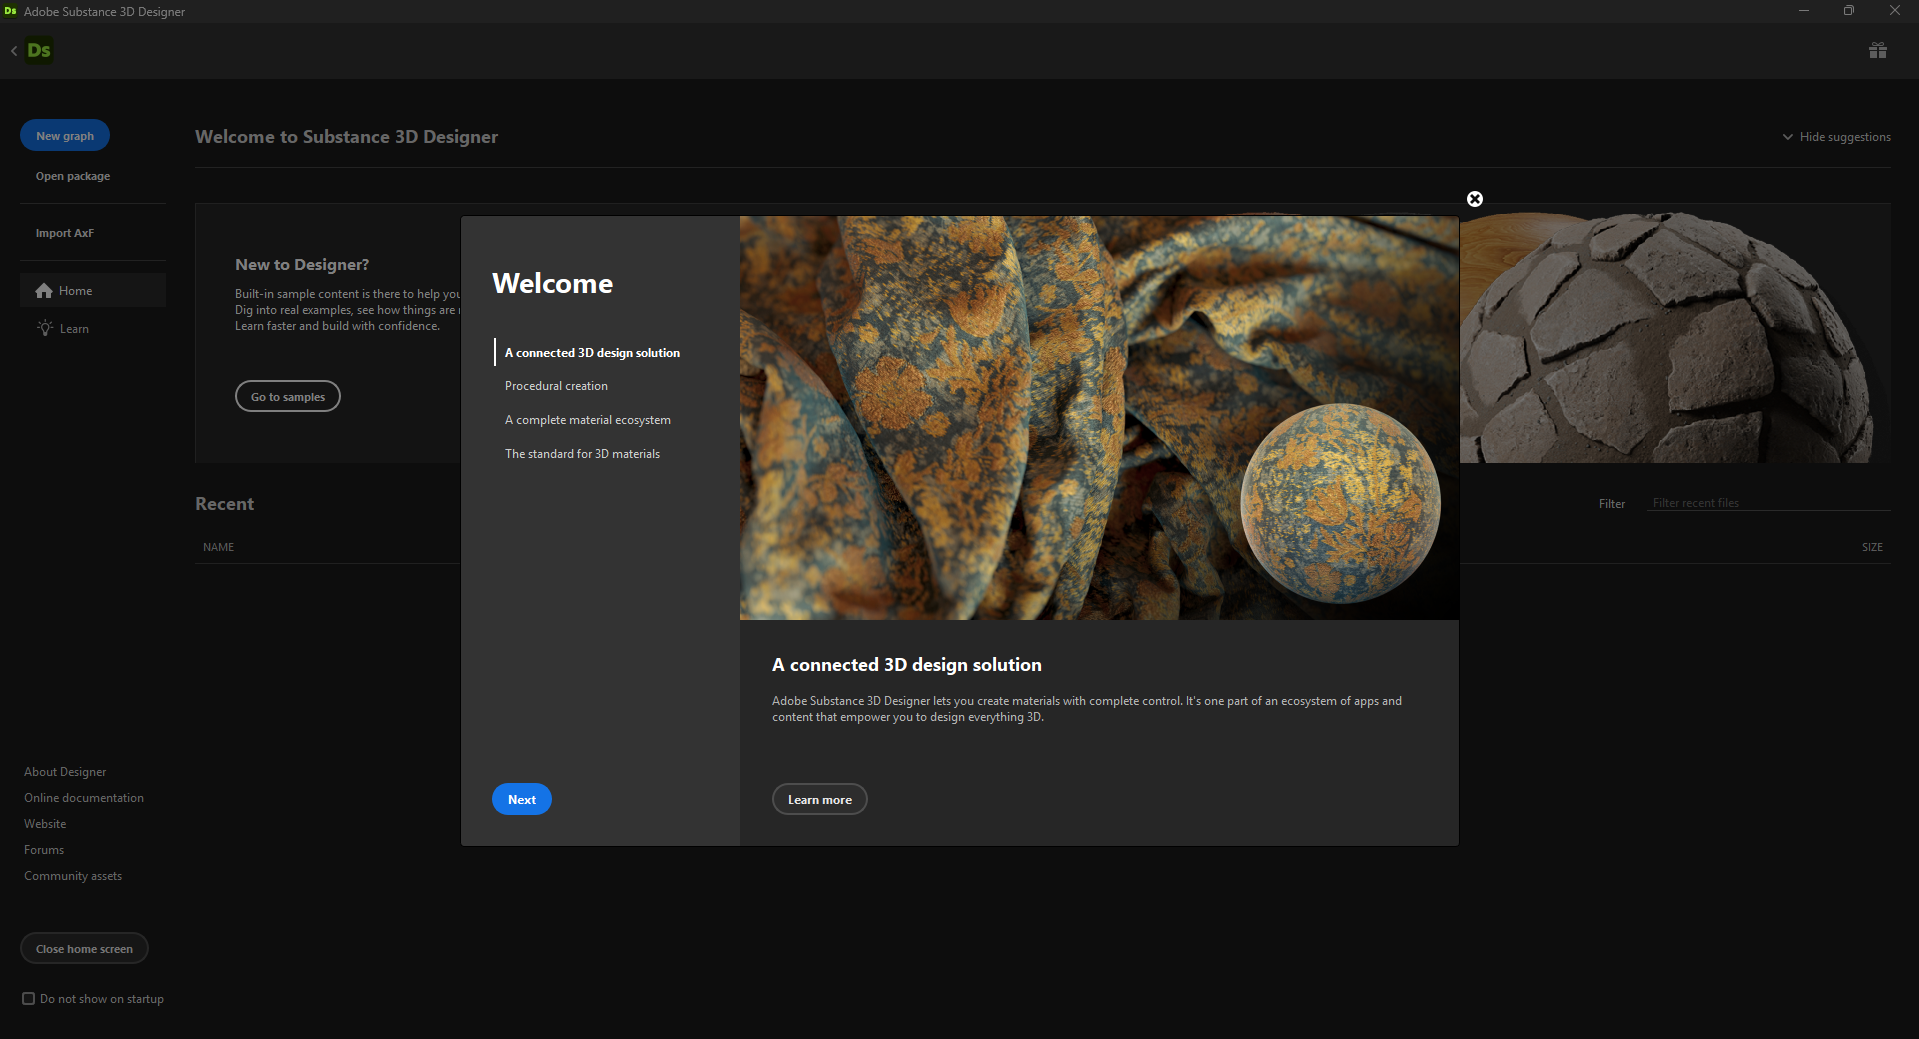Enable Do not show on startup checkbox
Viewport: 1919px width, 1039px height.
pyautogui.click(x=29, y=998)
